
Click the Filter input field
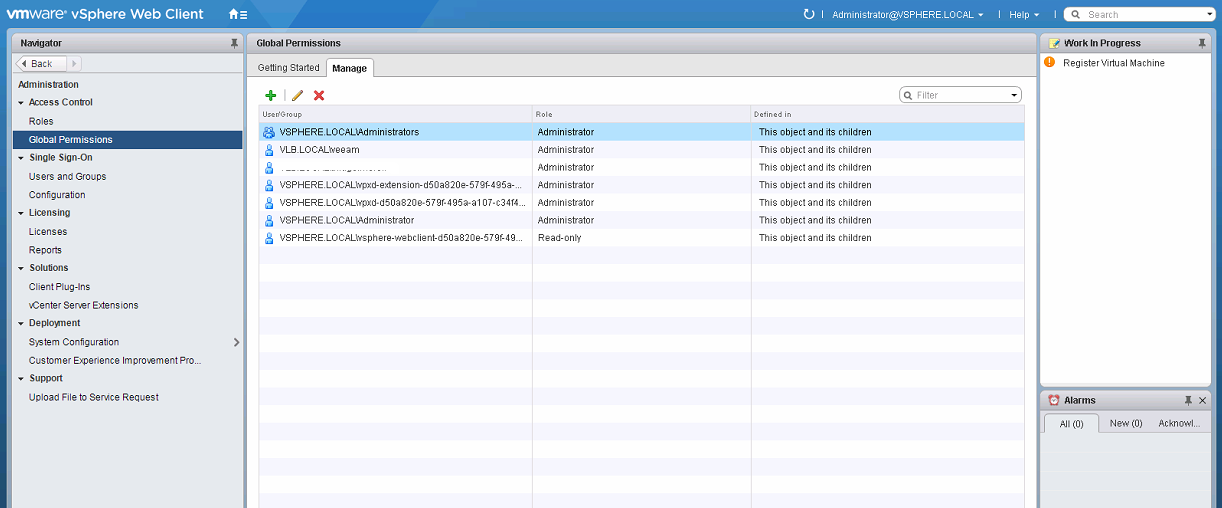(960, 95)
